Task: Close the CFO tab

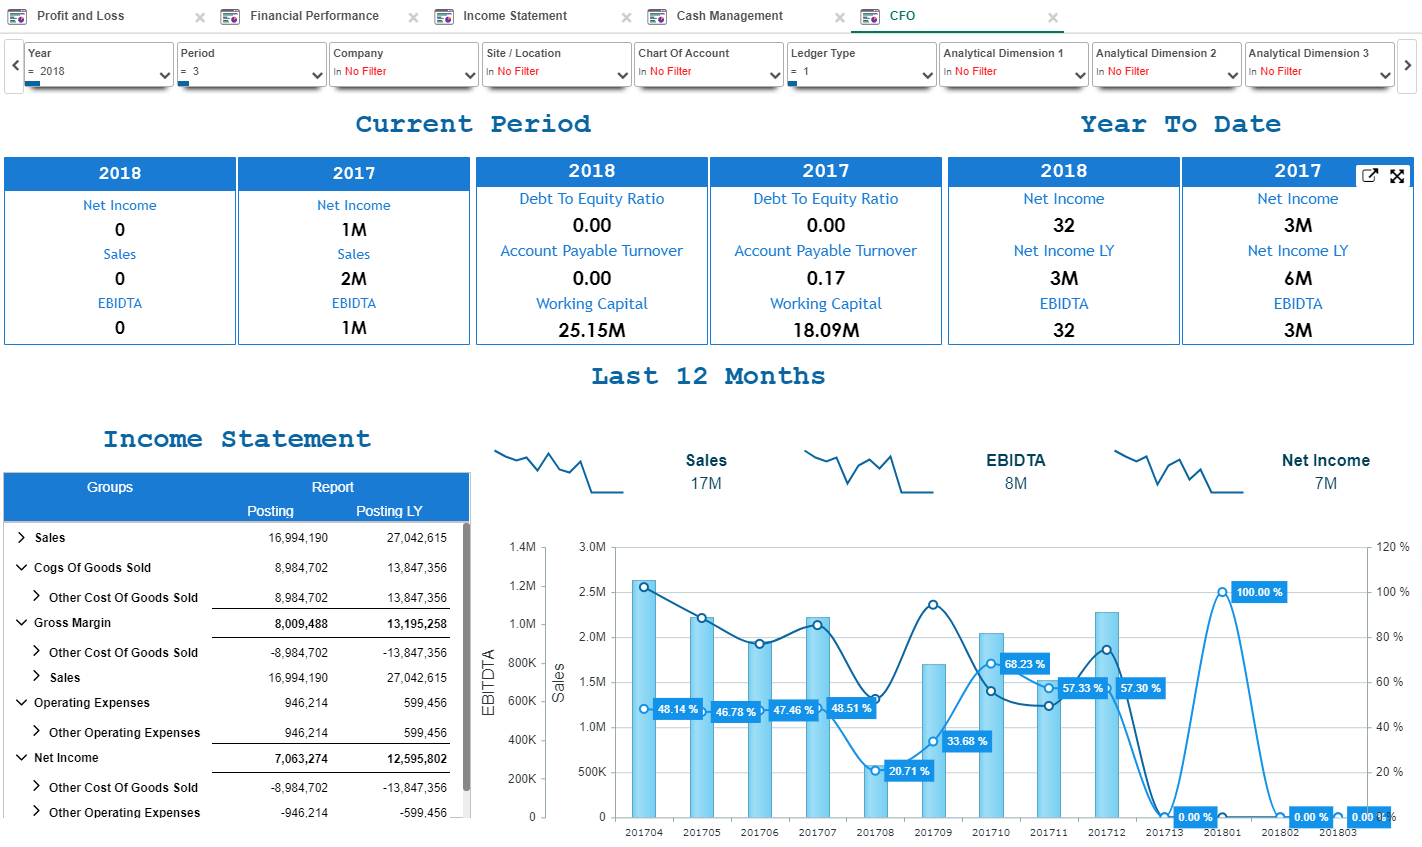Action: [1053, 18]
